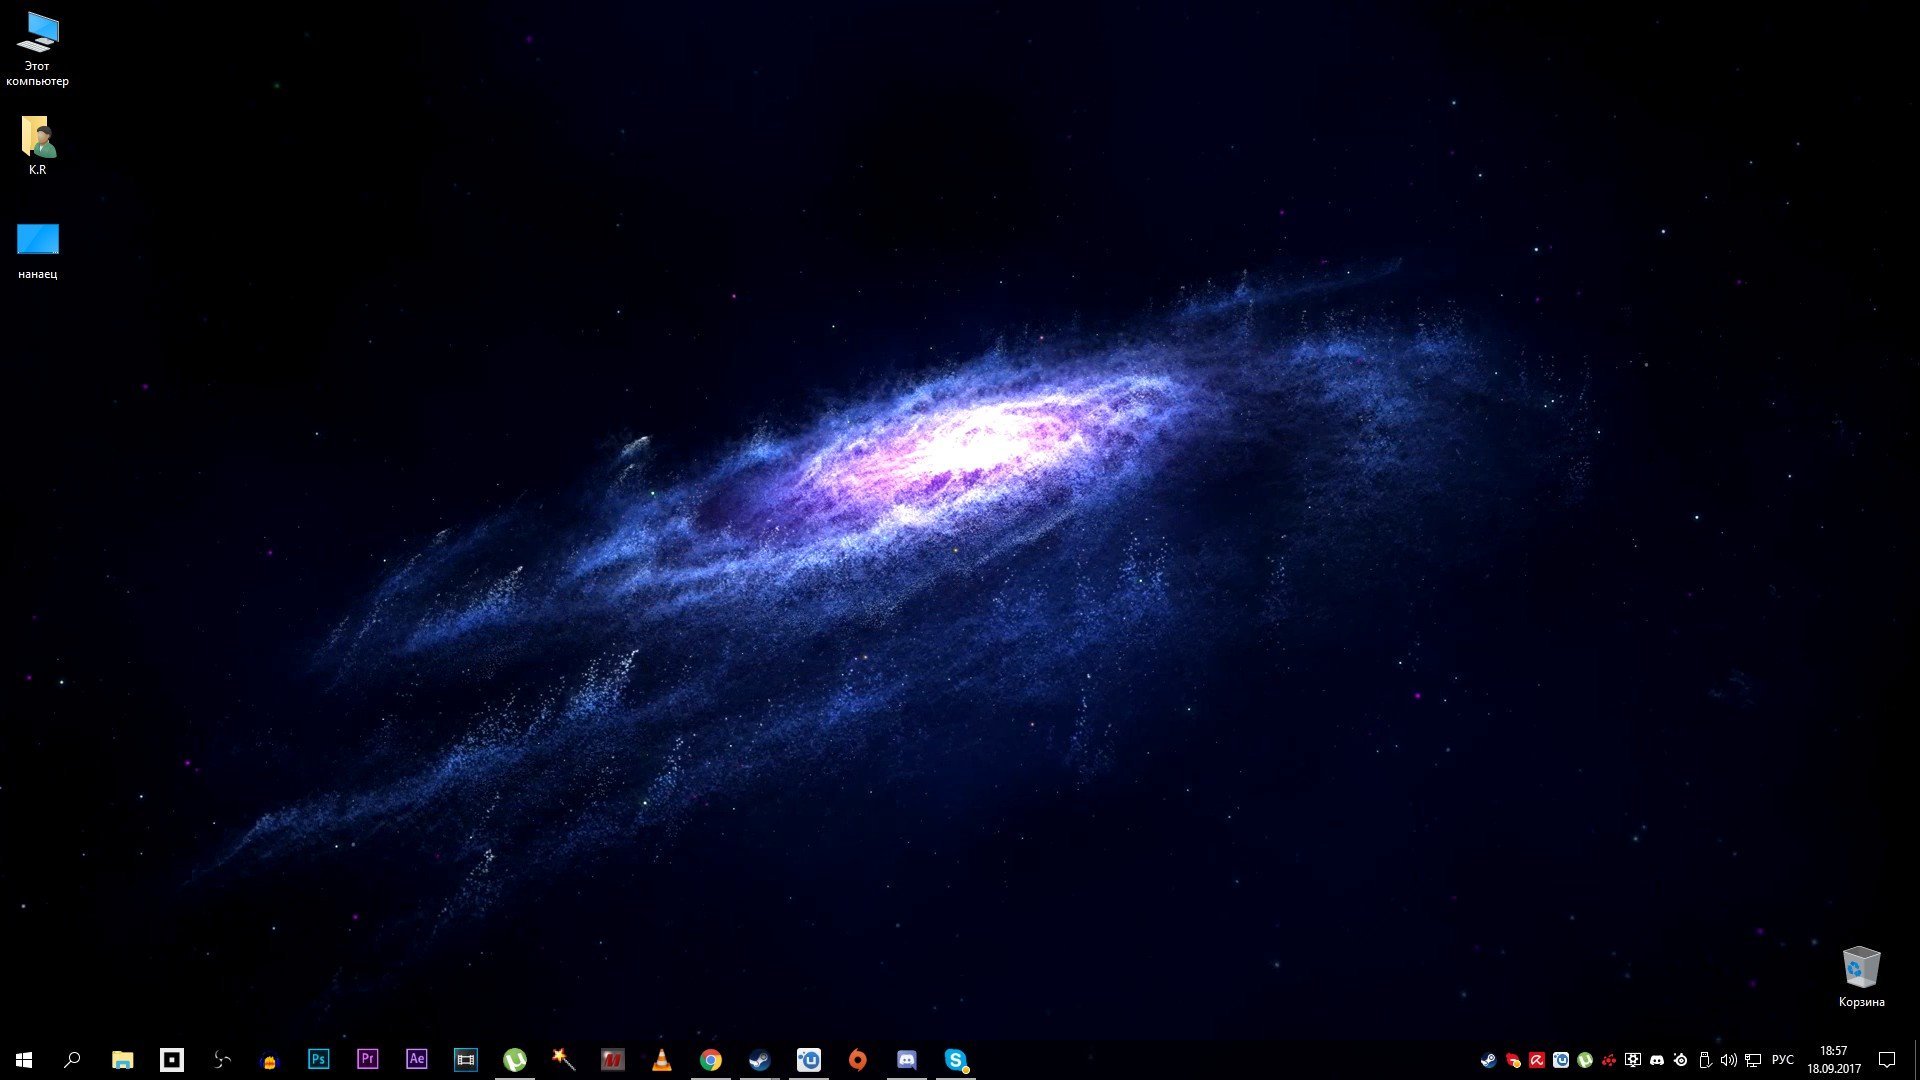Open the taskbar search magnifier

[72, 1059]
